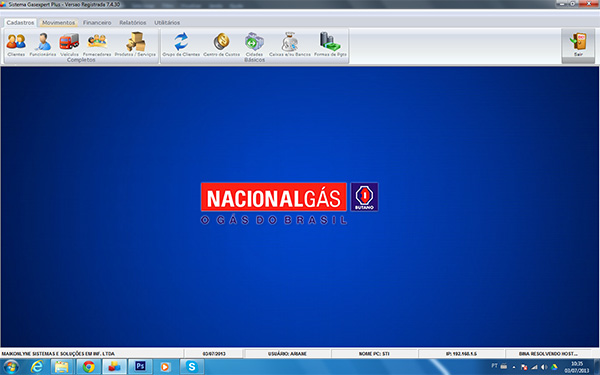Image resolution: width=600 pixels, height=375 pixels.
Task: Open the media player taskbar icon
Action: (x=165, y=367)
